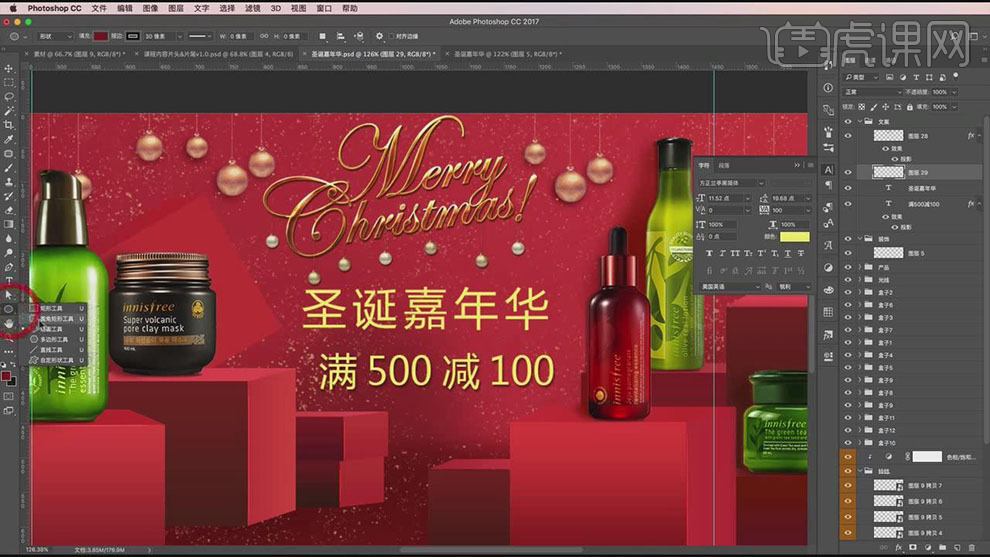
Task: Filter layers by type layers icon
Action: pos(916,77)
